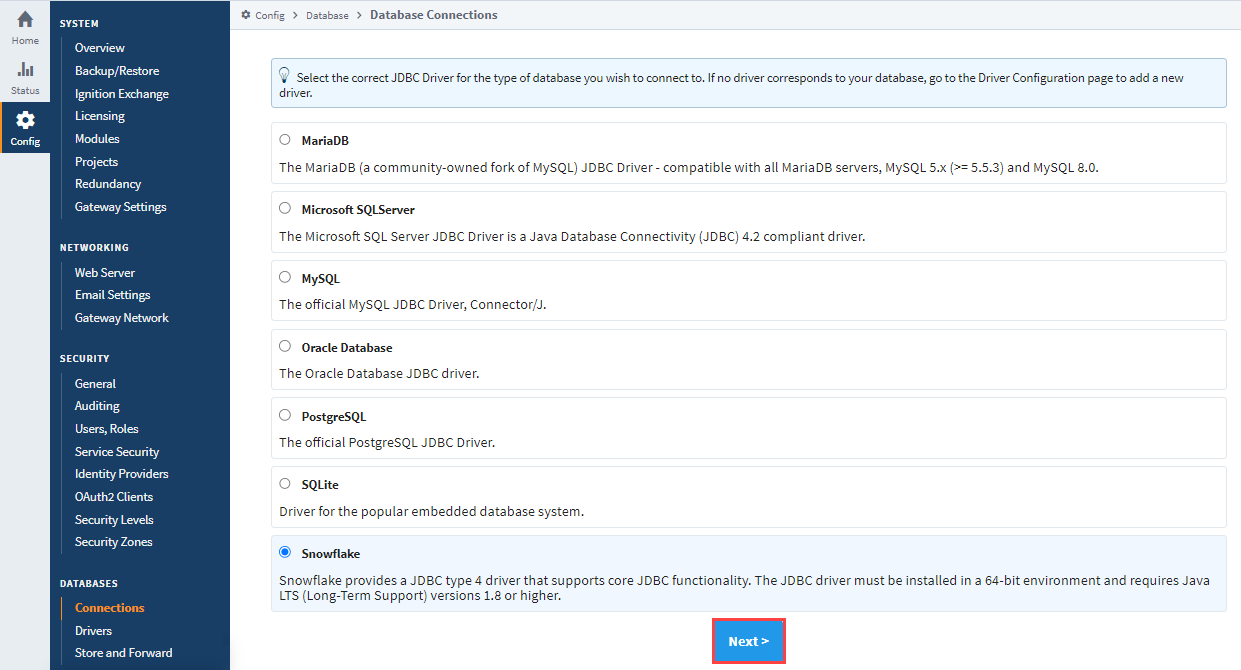Click the SYSTEM section header

[x=79, y=23]
